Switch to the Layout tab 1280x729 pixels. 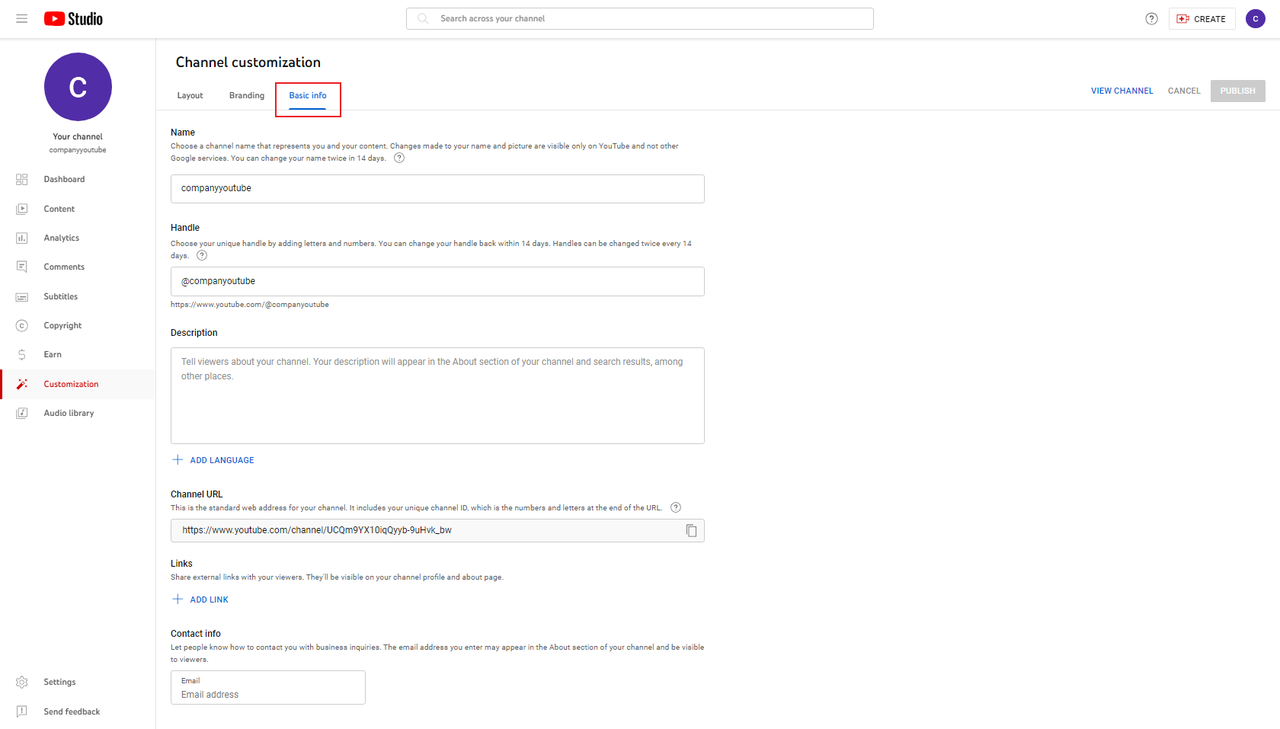[189, 95]
